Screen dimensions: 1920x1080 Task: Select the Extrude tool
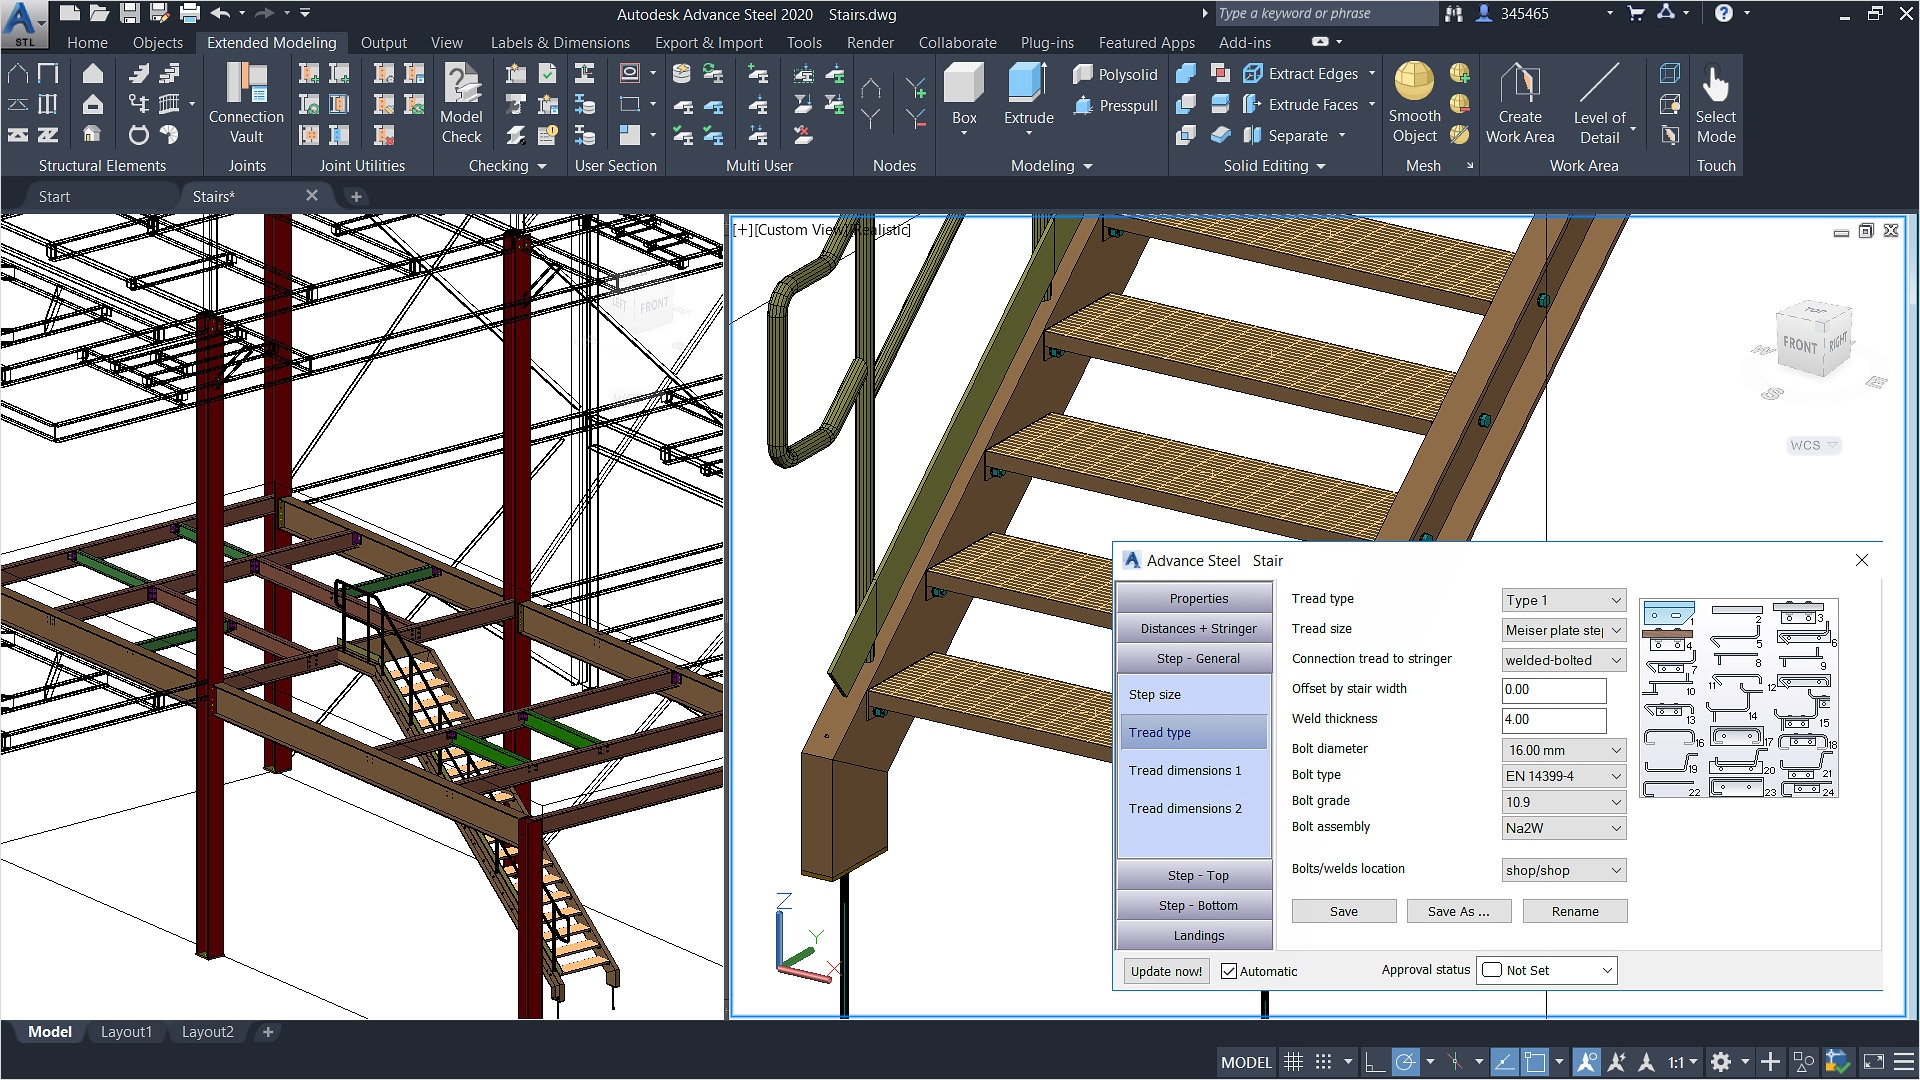click(1025, 105)
